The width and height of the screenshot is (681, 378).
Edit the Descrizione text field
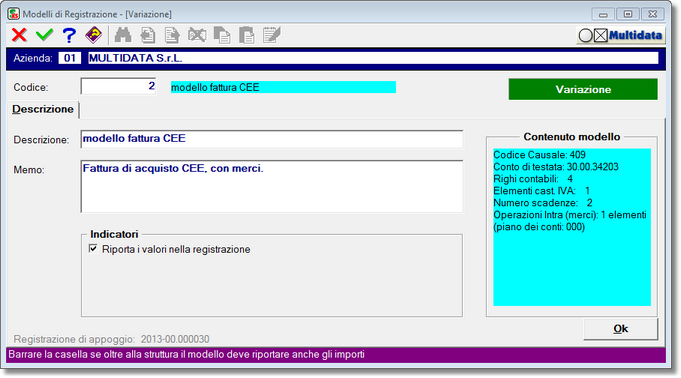pyautogui.click(x=272, y=139)
